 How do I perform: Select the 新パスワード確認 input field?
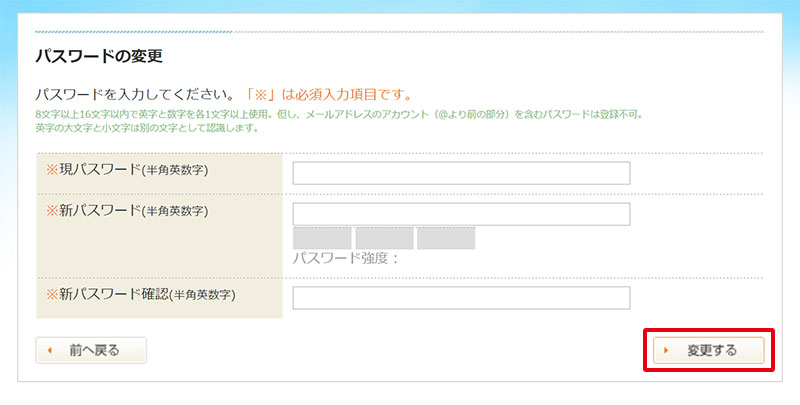pos(461,298)
